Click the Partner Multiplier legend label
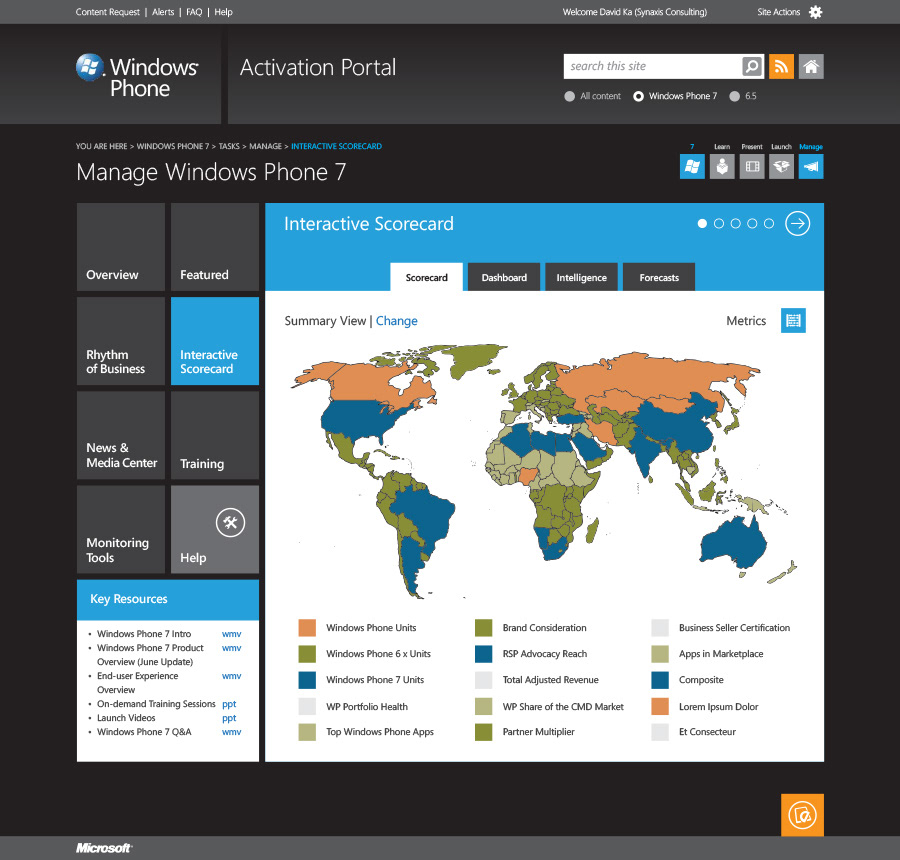This screenshot has width=900, height=860. [x=538, y=732]
